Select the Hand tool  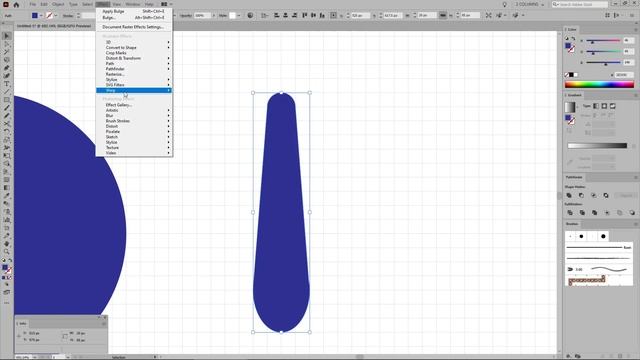7,244
